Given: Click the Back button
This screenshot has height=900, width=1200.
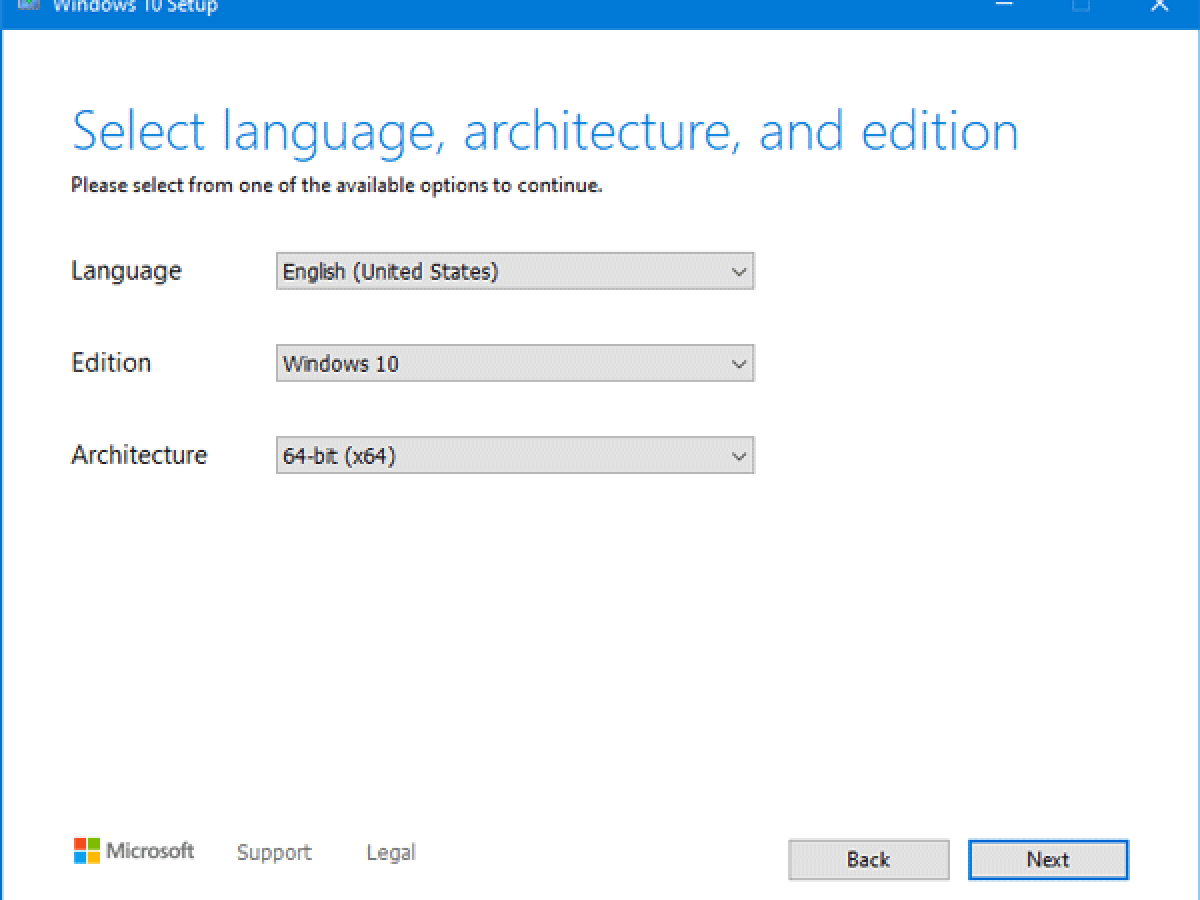Looking at the screenshot, I should 868,859.
